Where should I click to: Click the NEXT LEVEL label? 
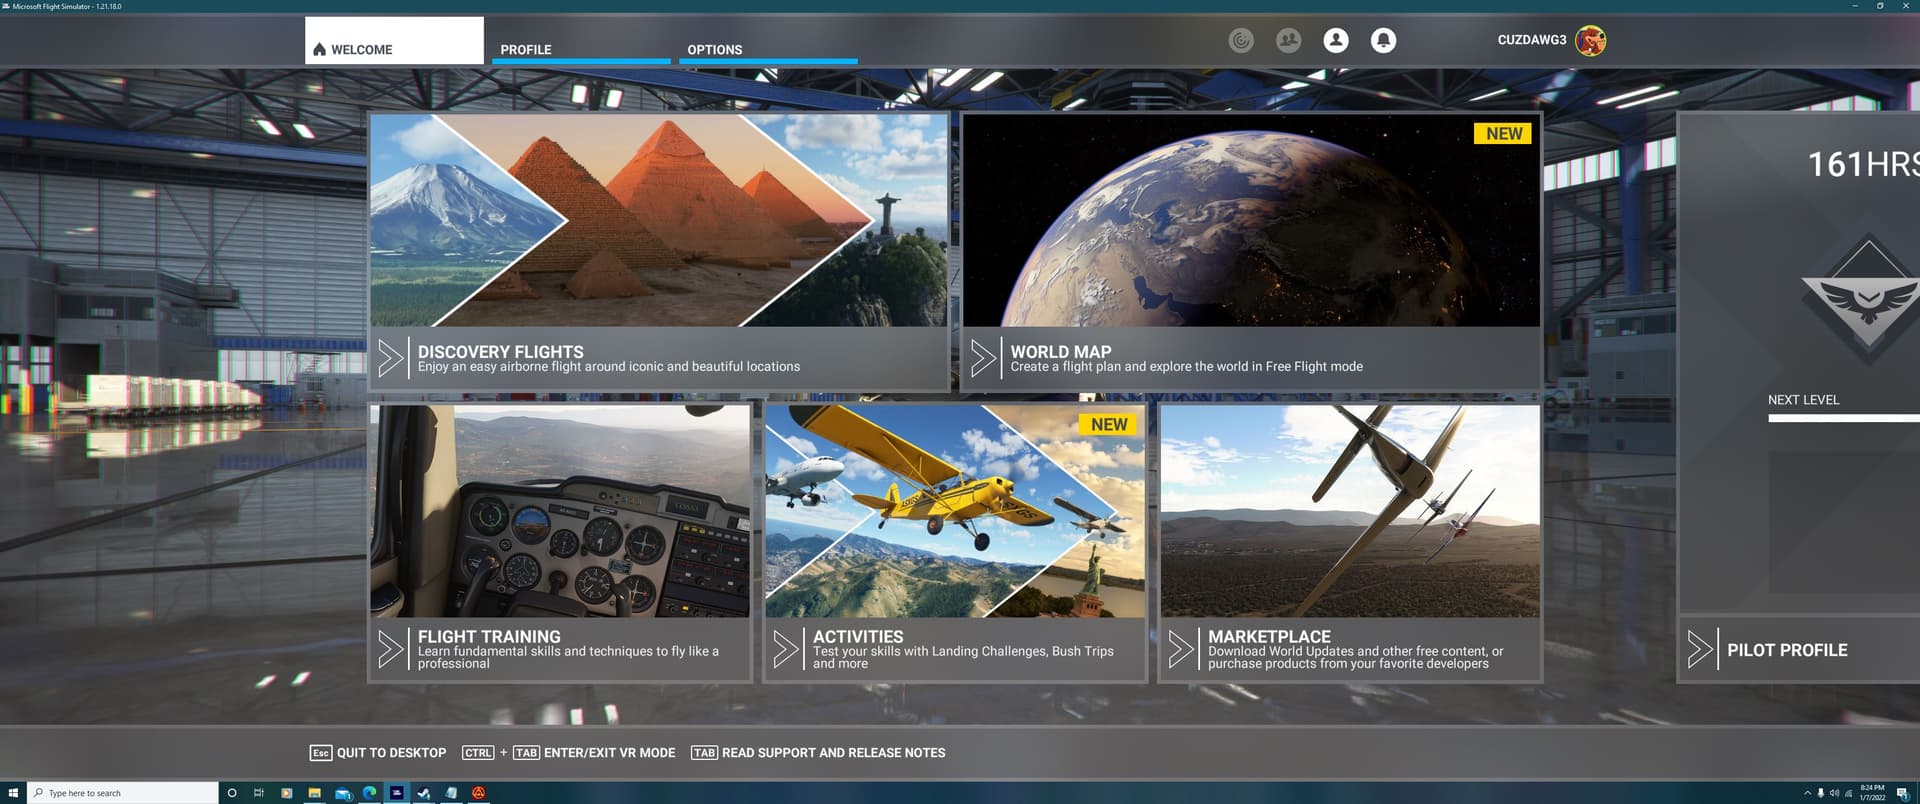click(1803, 400)
